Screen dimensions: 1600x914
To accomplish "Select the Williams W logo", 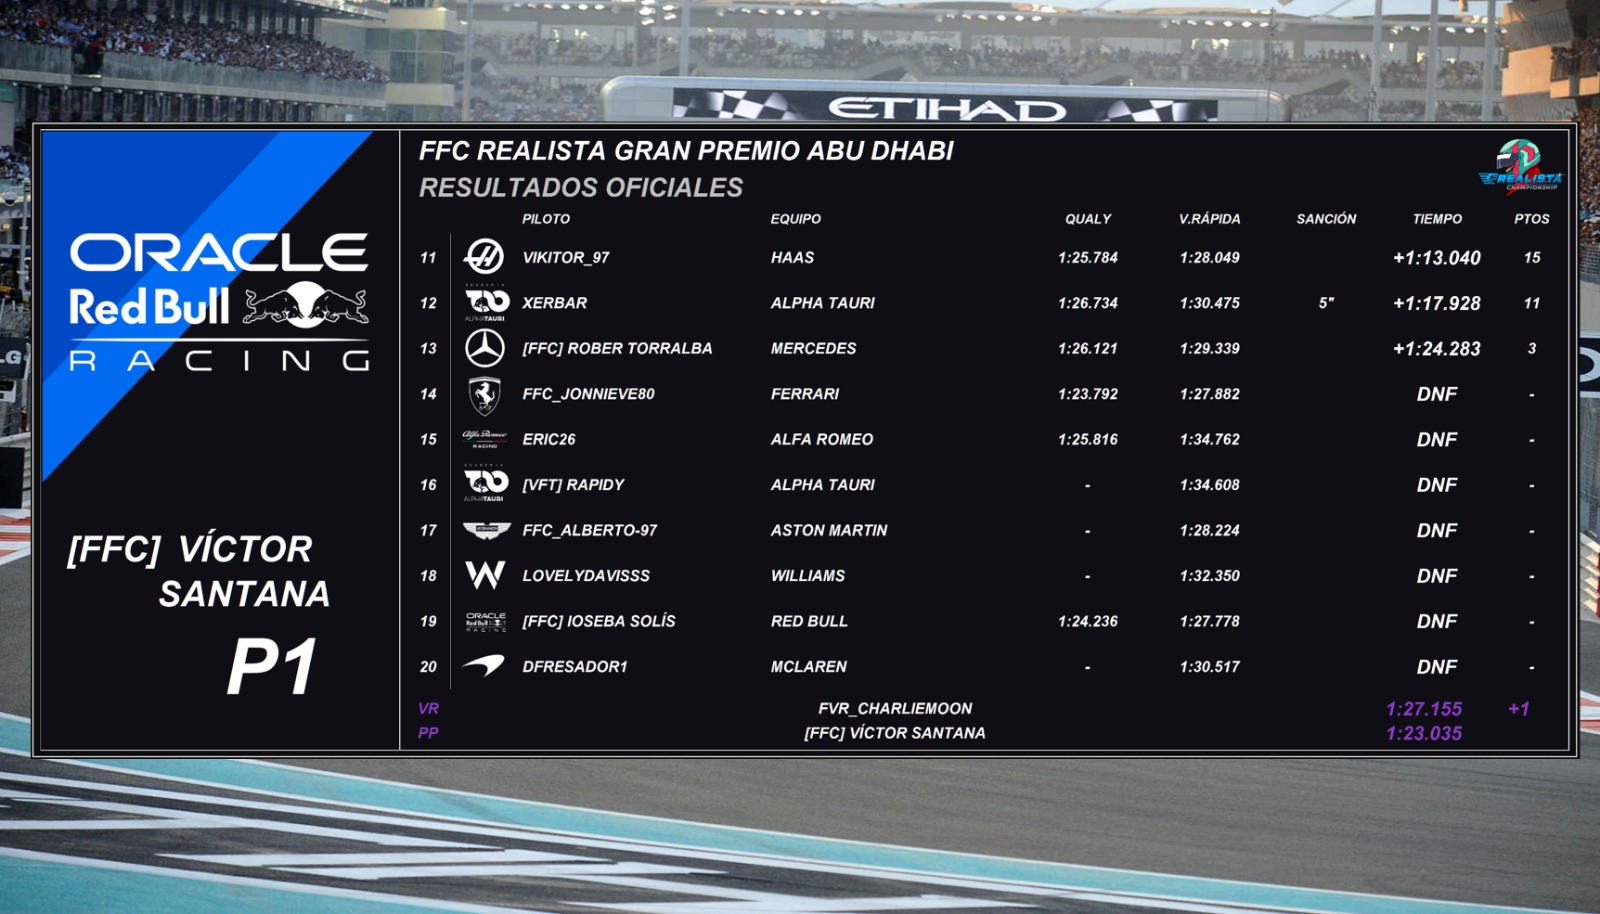I will (485, 575).
